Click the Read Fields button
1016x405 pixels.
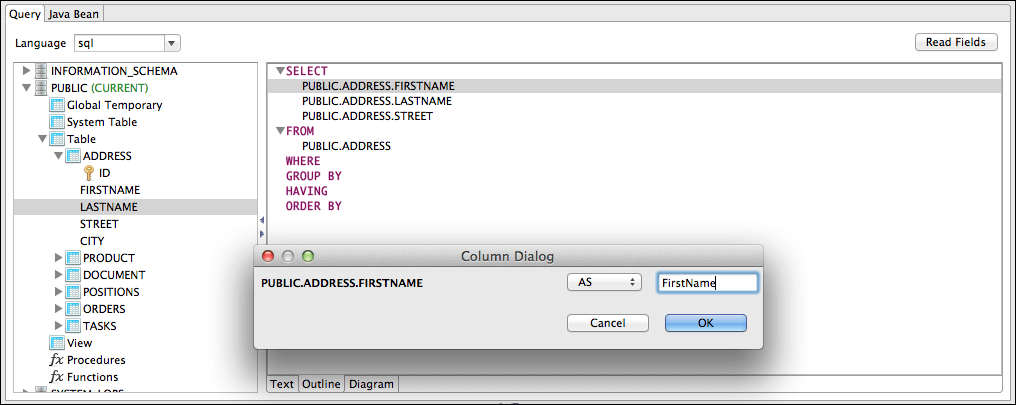coord(956,42)
